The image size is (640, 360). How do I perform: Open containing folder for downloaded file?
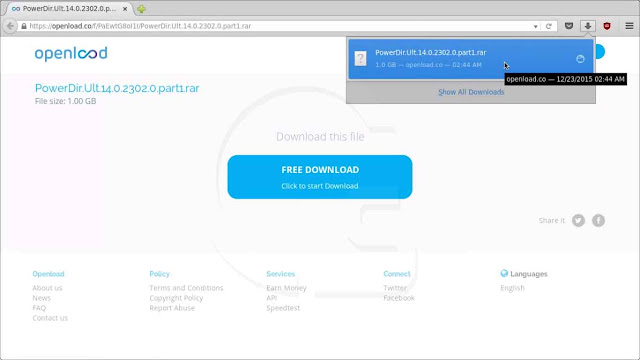tap(580, 59)
